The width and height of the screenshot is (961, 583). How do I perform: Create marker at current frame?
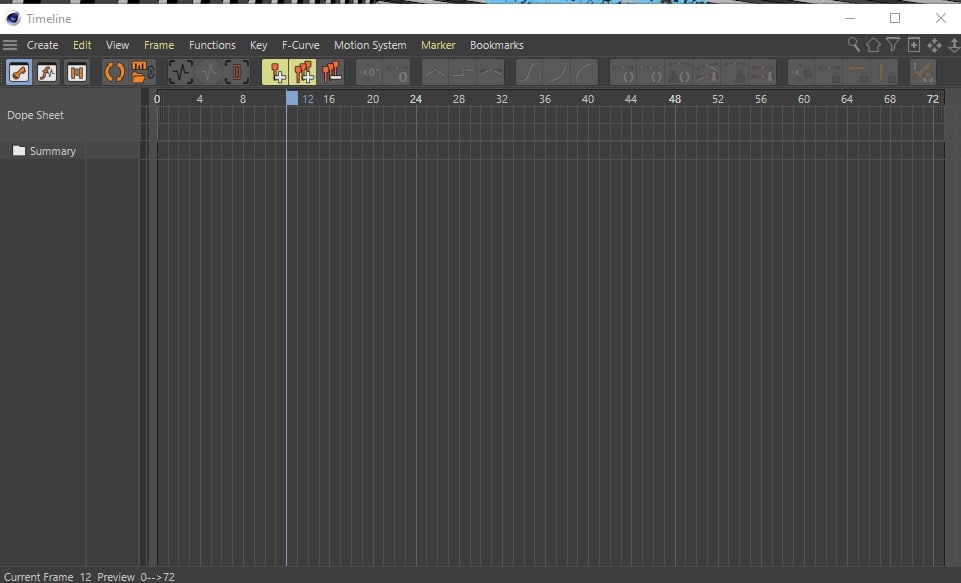(x=275, y=72)
